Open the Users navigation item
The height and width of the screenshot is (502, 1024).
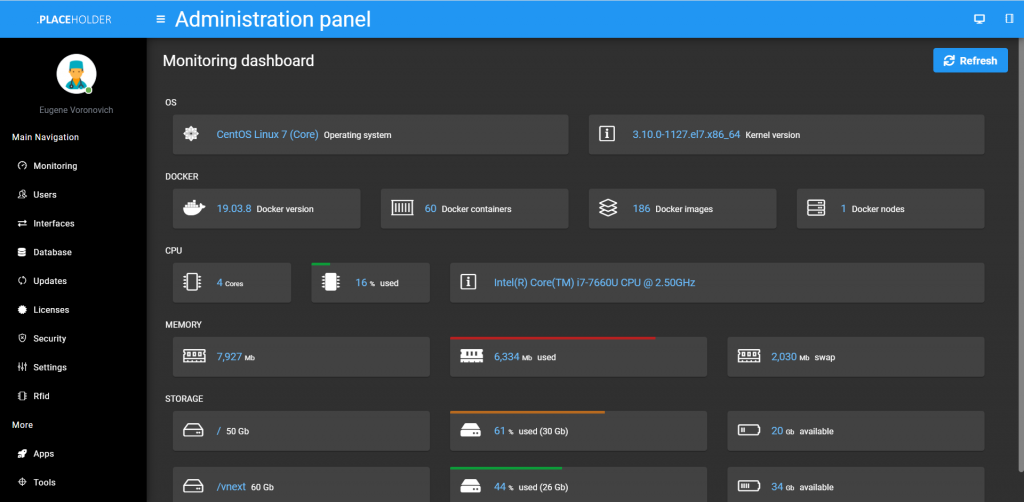point(44,195)
